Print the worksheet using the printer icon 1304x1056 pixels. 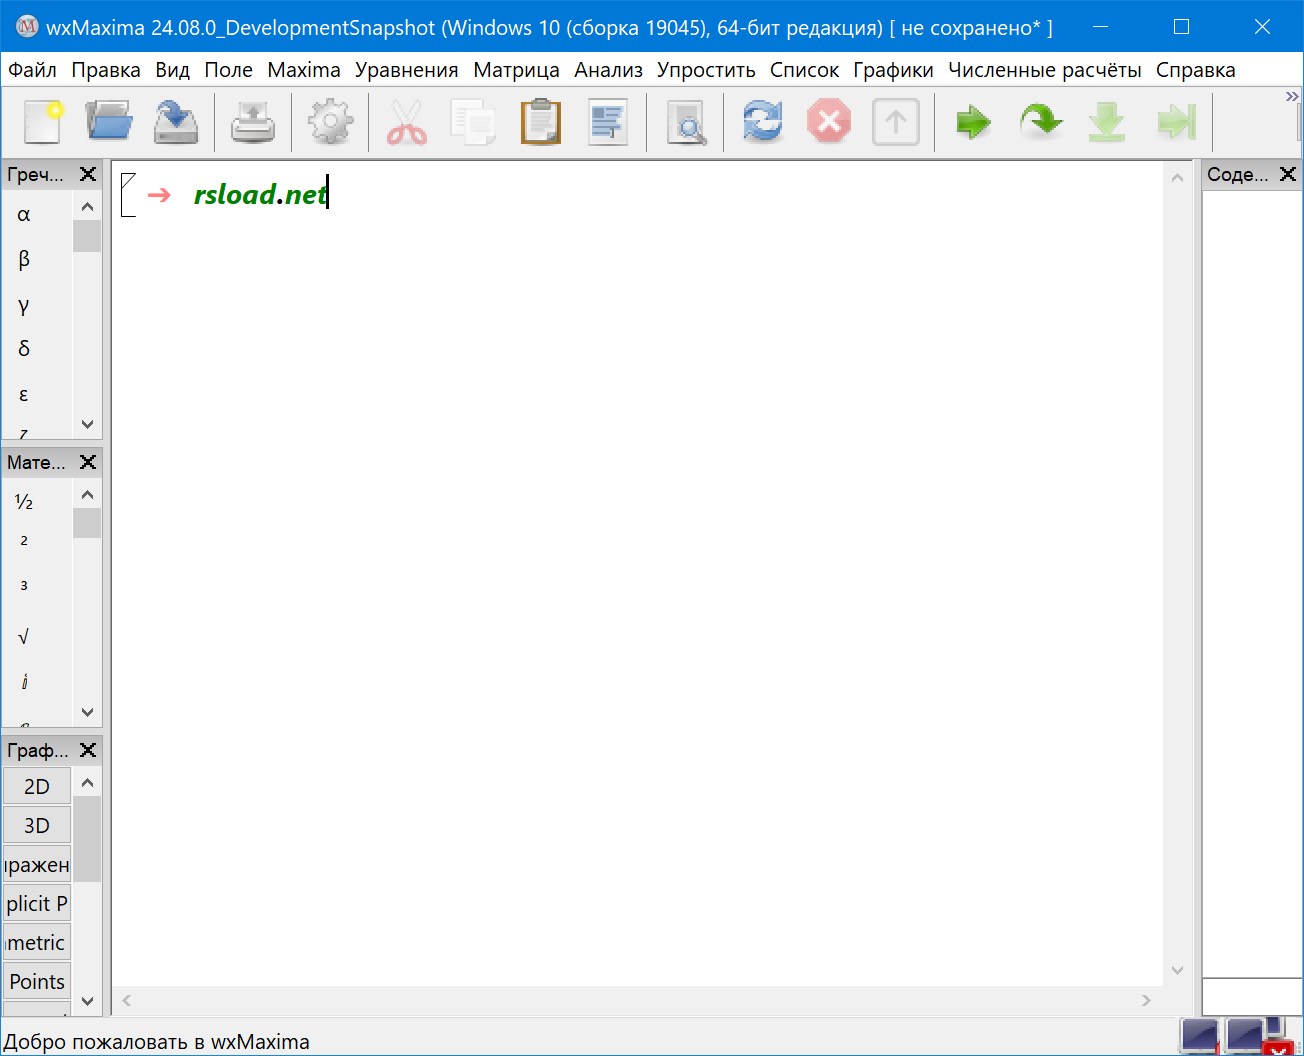(x=253, y=123)
